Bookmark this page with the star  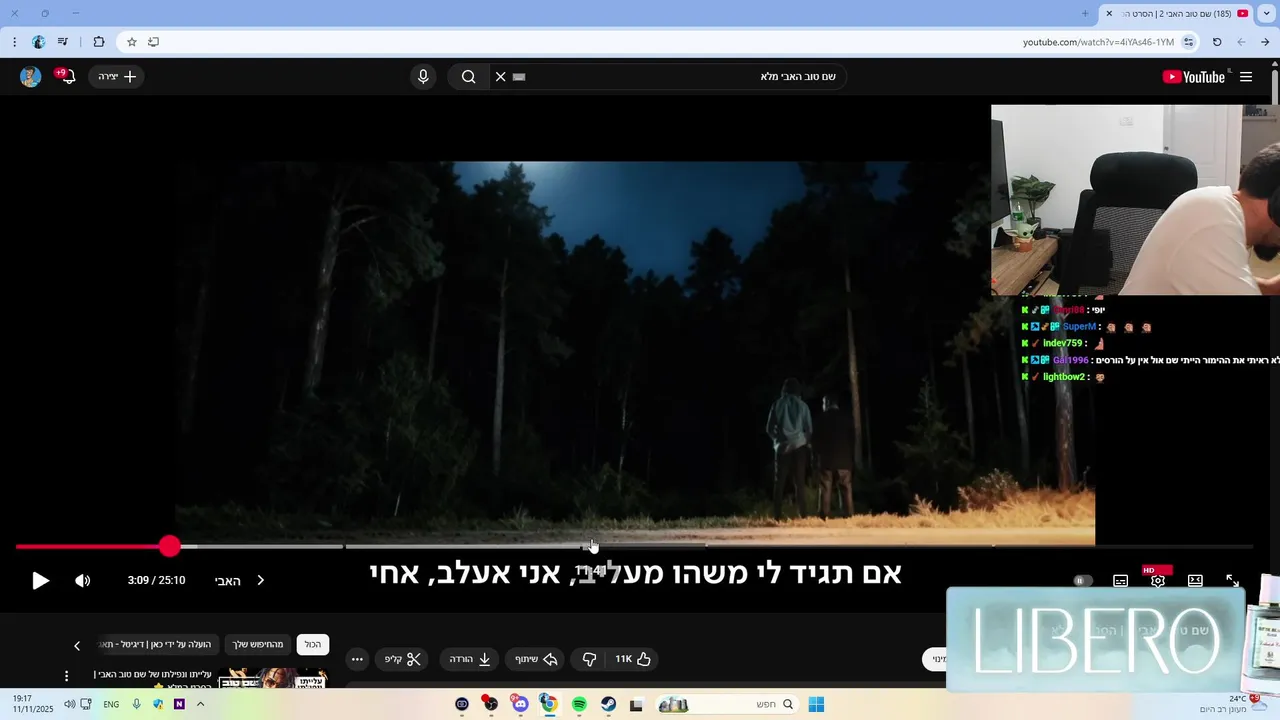(131, 42)
